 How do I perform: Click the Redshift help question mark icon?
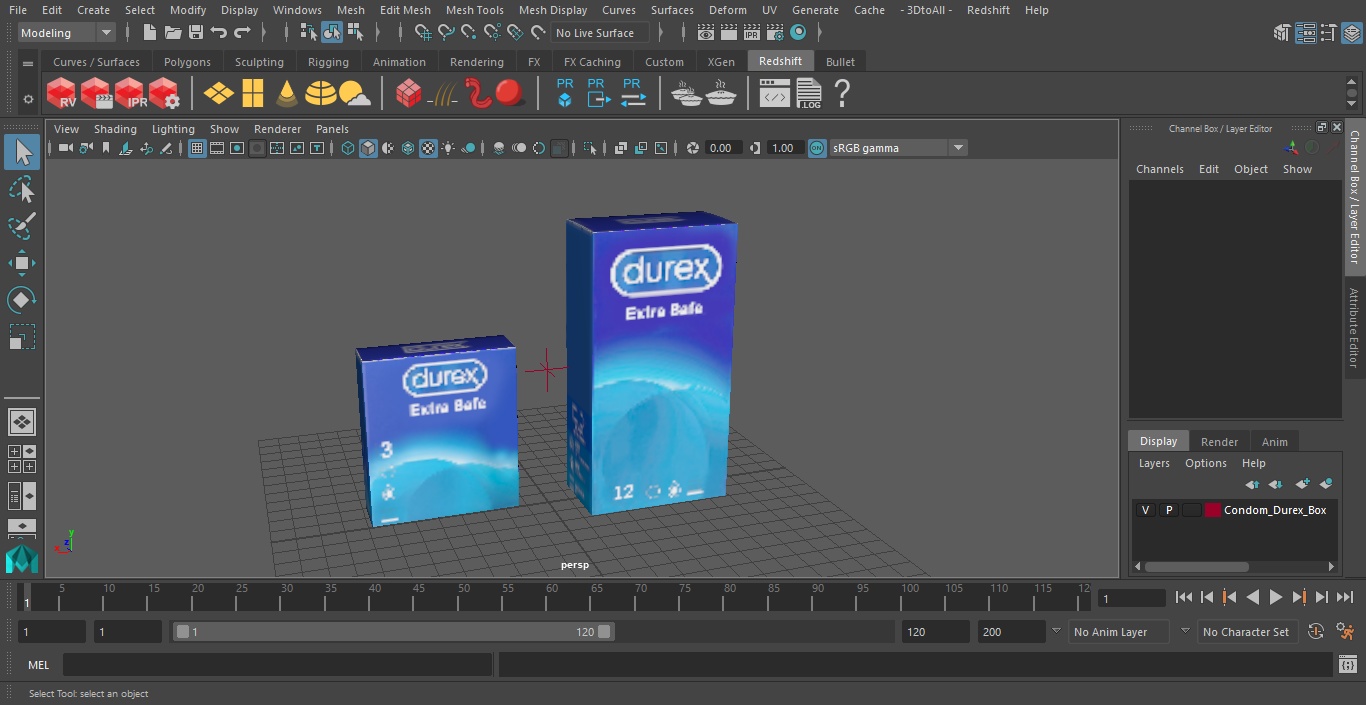point(842,94)
